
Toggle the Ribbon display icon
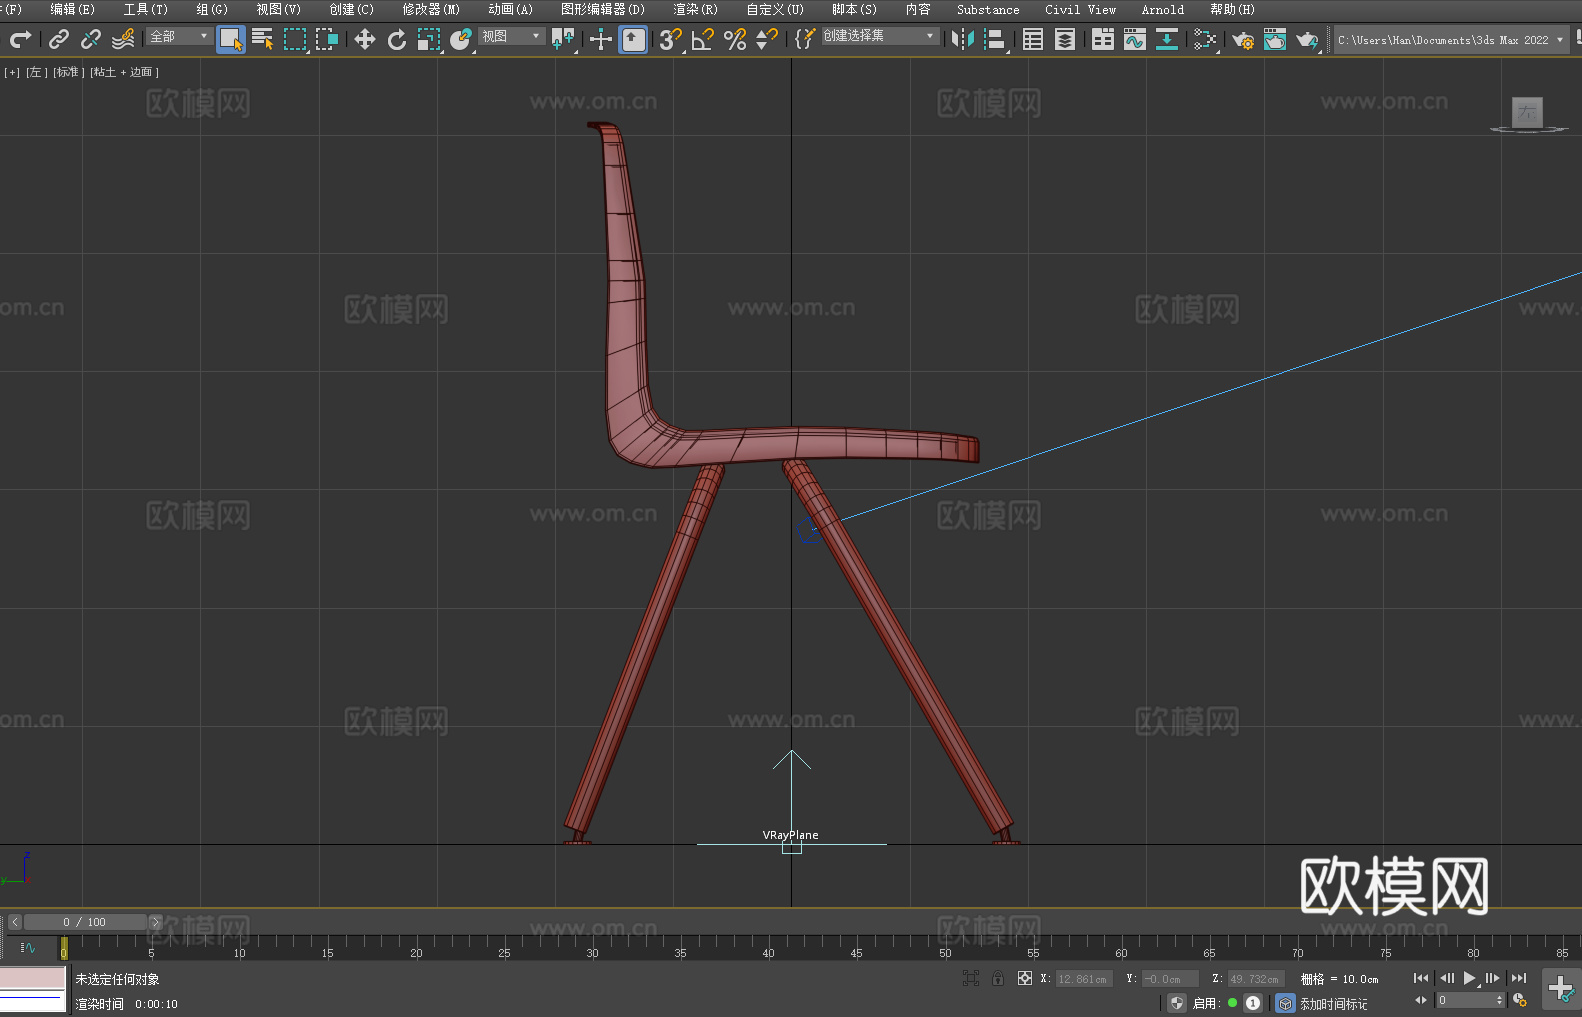point(1103,39)
